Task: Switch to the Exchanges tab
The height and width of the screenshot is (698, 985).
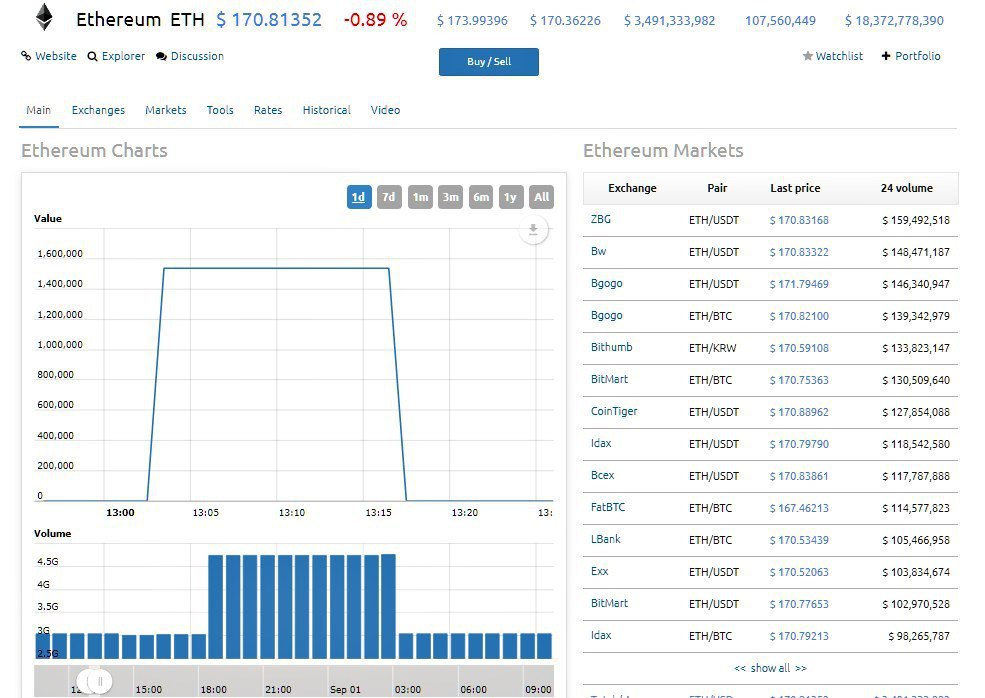Action: (x=98, y=110)
